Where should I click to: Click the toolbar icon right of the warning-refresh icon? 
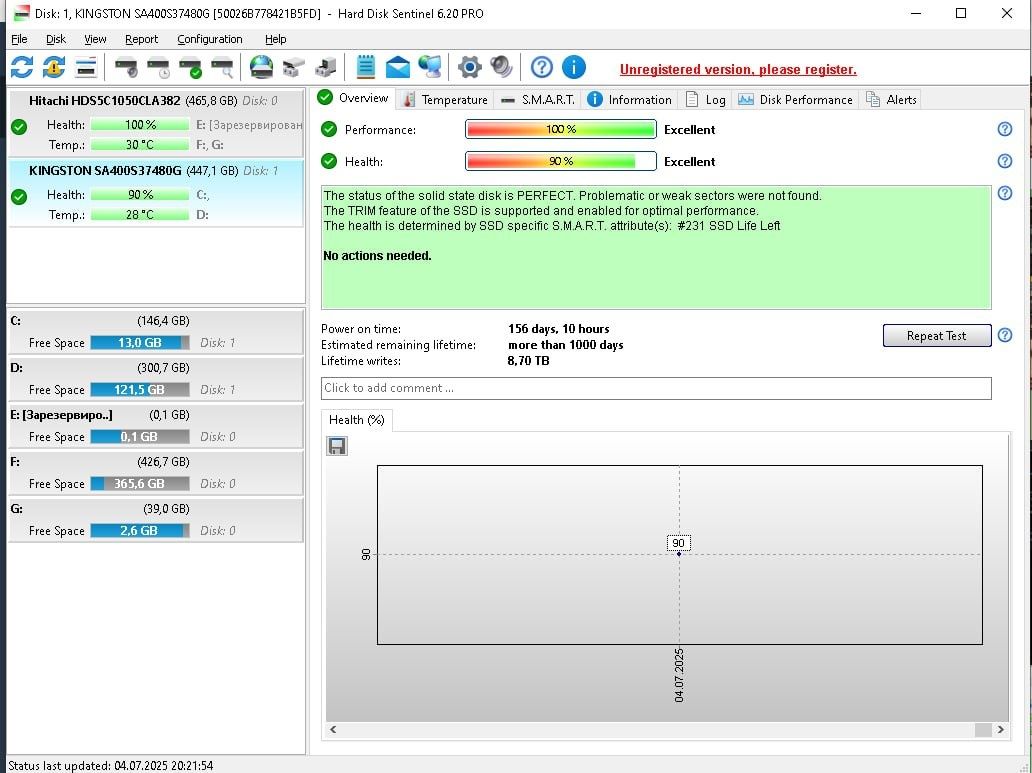[86, 67]
